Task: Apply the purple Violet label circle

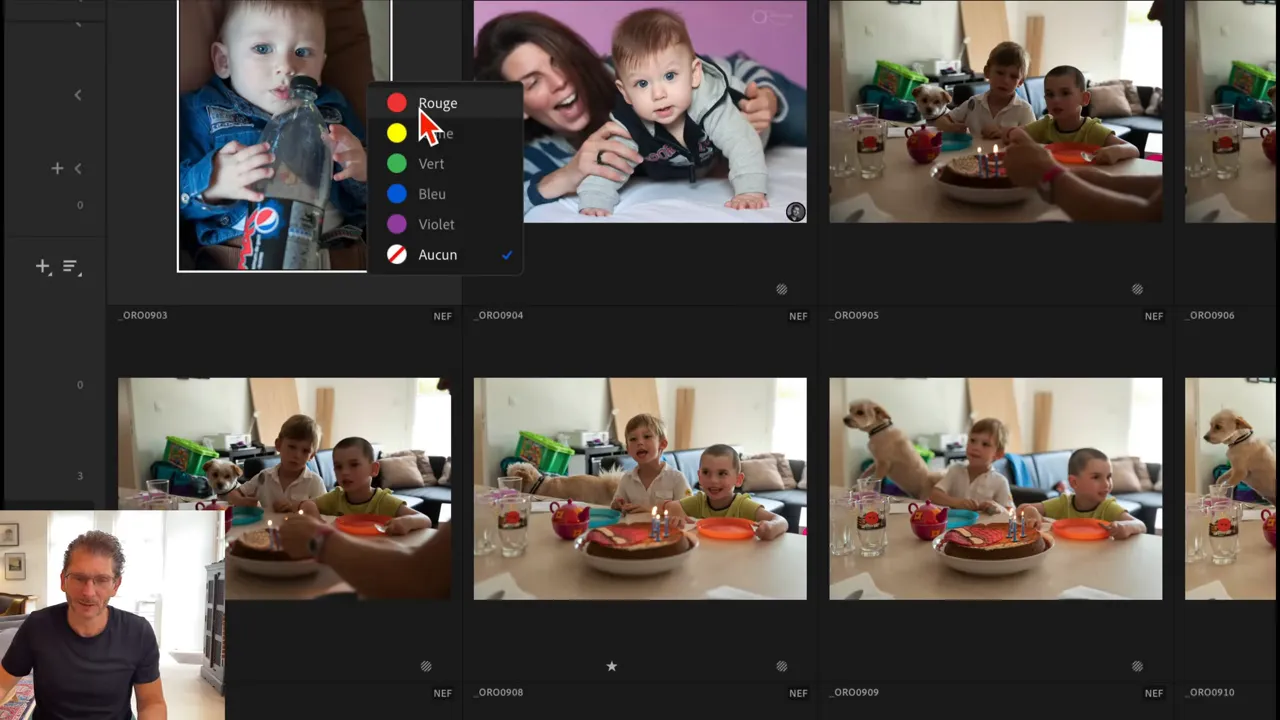Action: point(397,224)
